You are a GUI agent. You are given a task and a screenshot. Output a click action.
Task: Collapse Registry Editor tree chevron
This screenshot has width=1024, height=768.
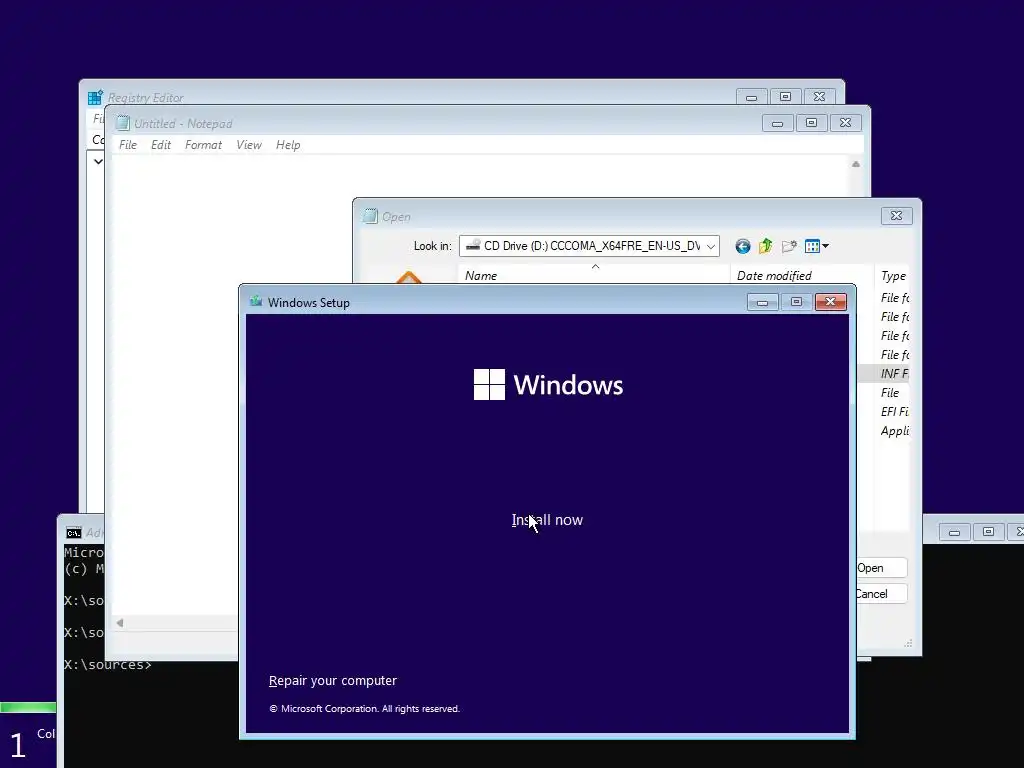click(98, 161)
